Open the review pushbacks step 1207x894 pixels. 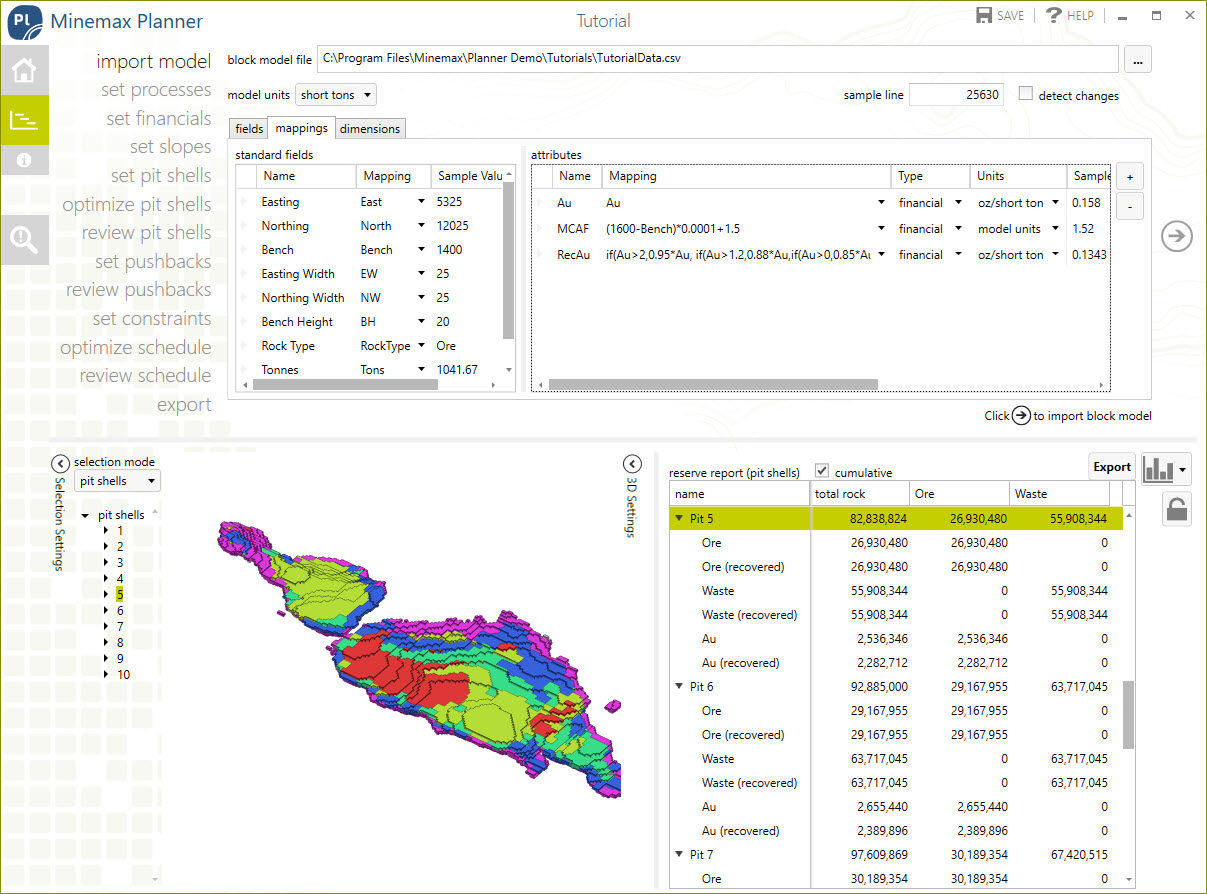pos(139,290)
